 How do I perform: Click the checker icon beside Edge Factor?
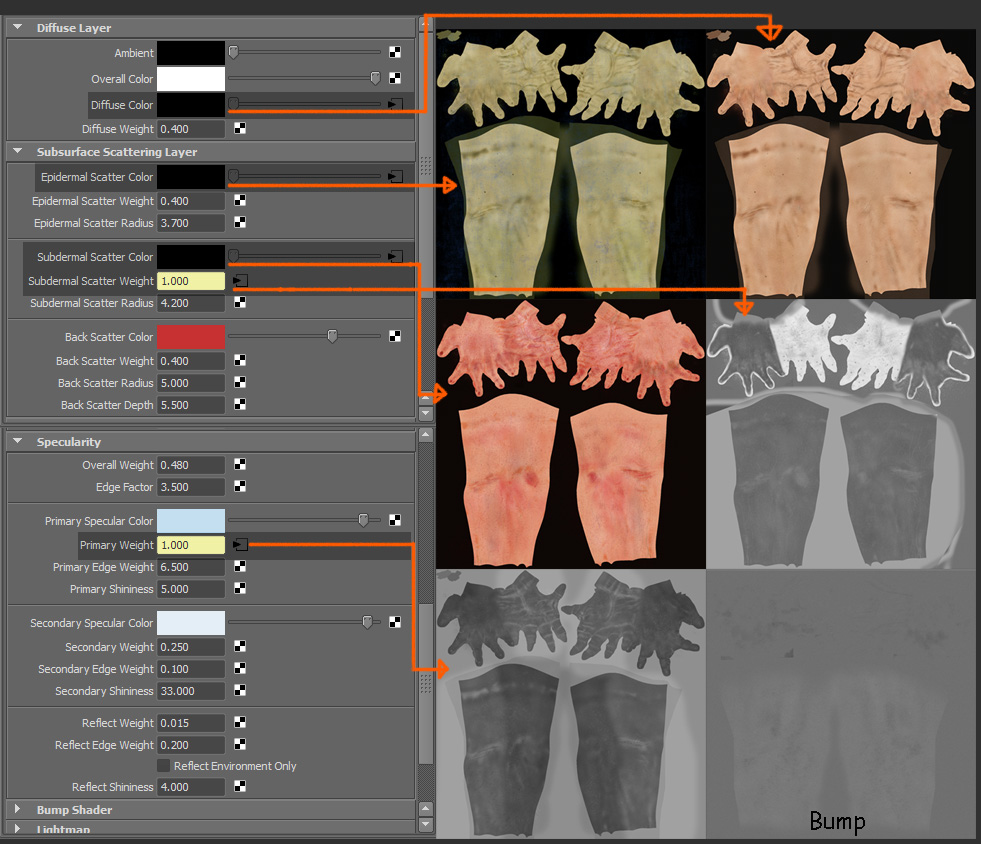[x=240, y=486]
